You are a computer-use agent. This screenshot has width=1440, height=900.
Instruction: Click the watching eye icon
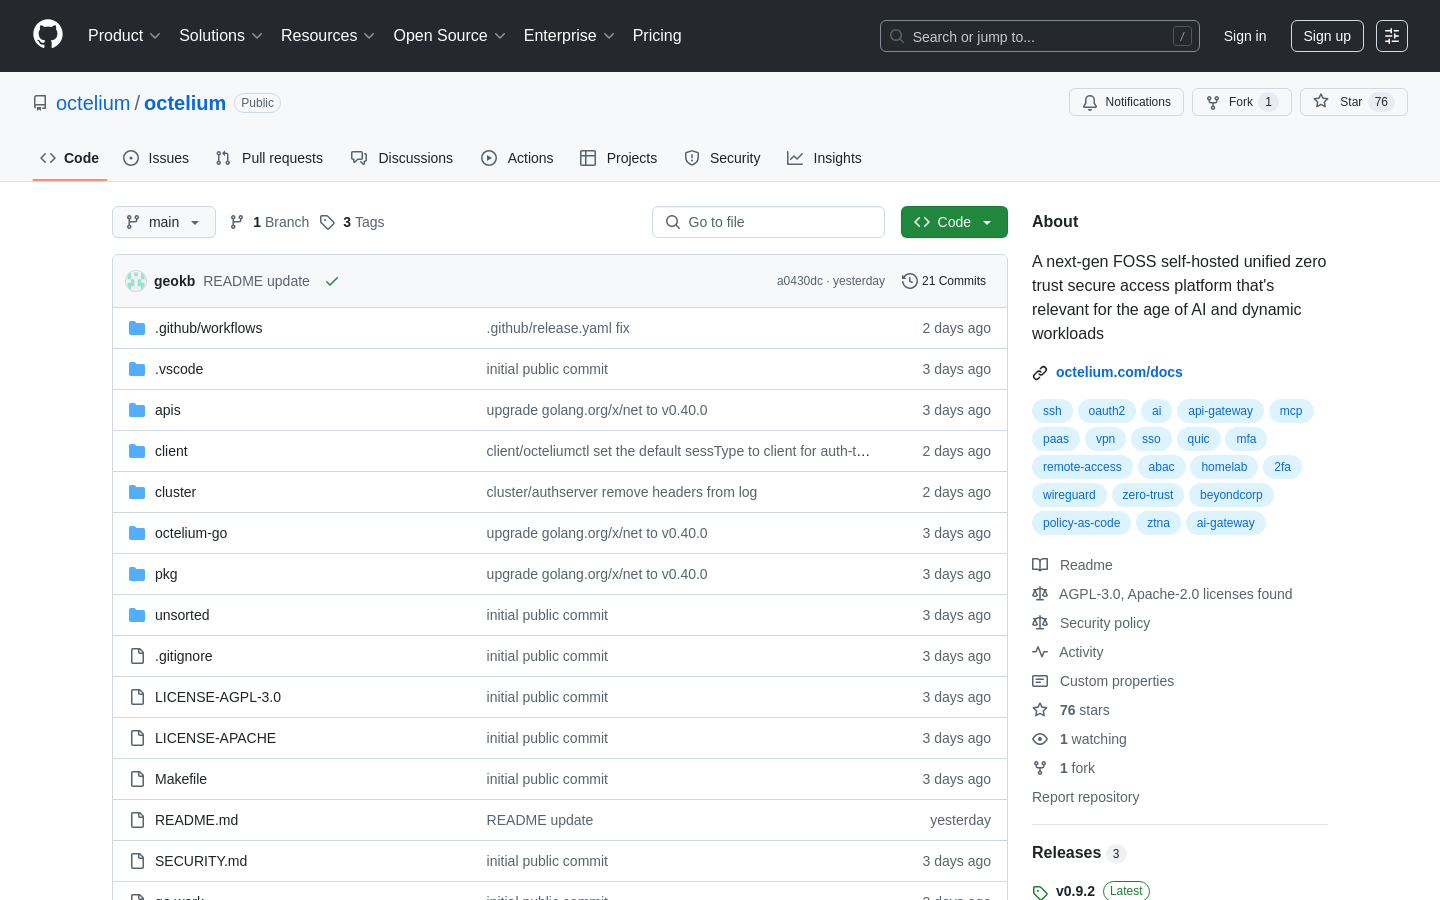tap(1040, 739)
